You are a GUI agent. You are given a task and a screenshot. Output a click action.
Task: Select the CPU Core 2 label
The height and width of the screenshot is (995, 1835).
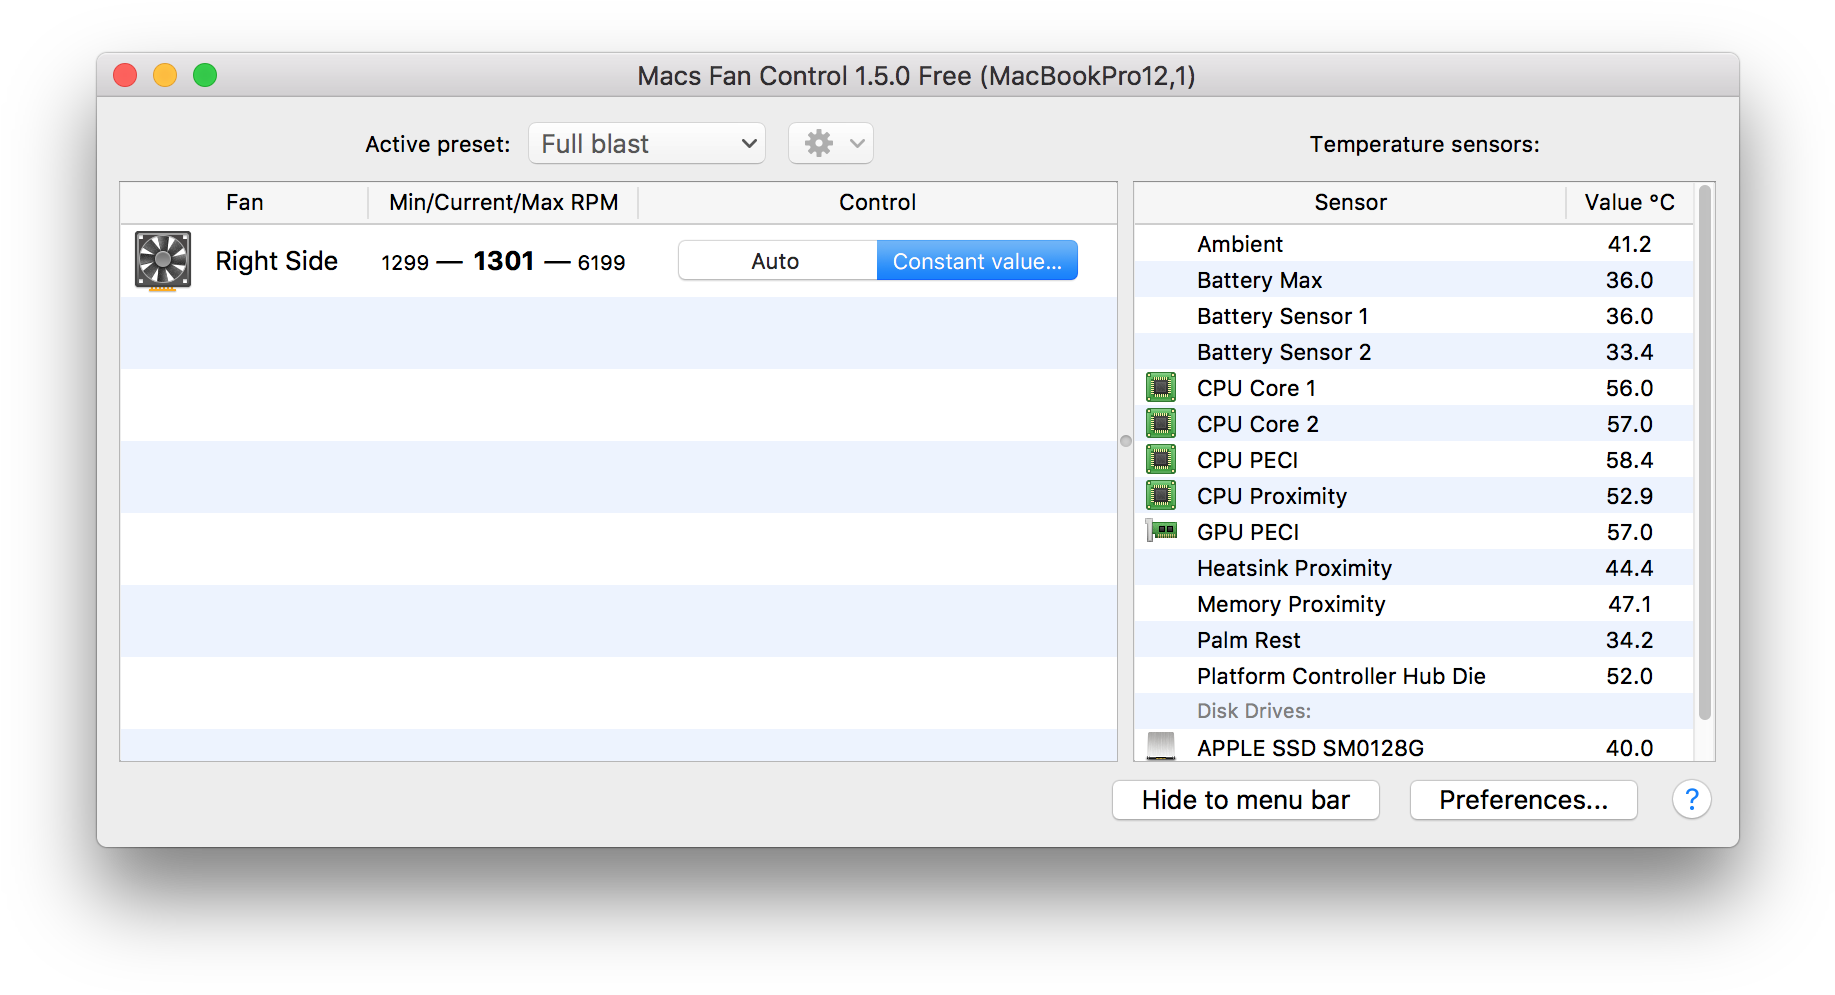(1258, 424)
